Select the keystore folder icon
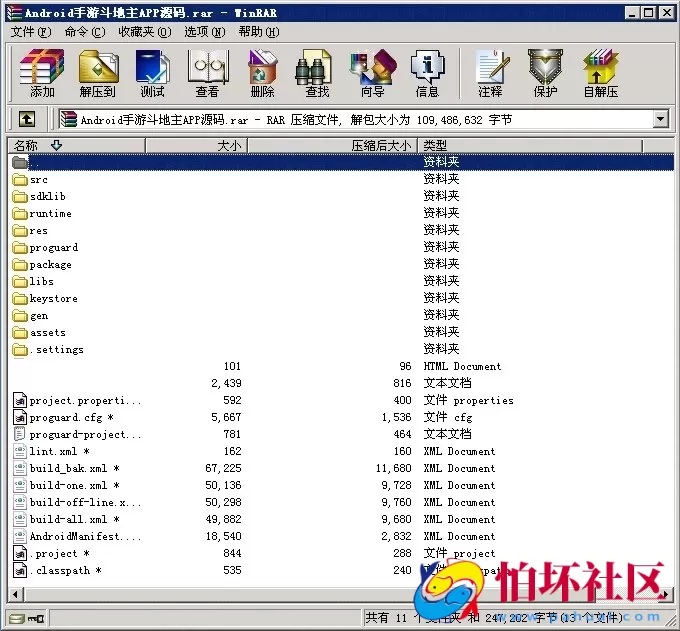 (x=20, y=298)
